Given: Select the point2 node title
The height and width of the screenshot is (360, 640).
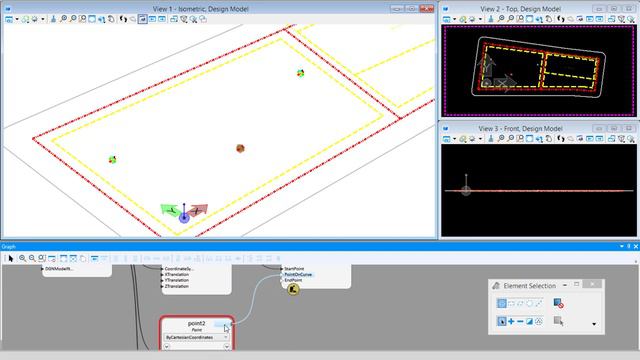Looking at the screenshot, I should [197, 323].
